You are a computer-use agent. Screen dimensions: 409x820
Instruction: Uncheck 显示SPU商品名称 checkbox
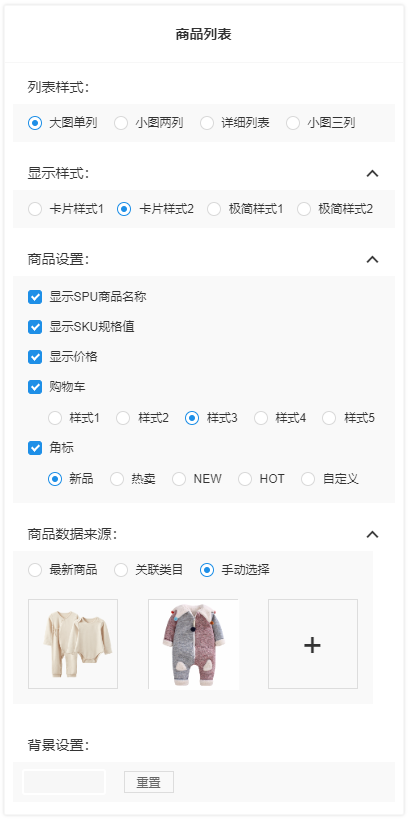[x=35, y=297]
